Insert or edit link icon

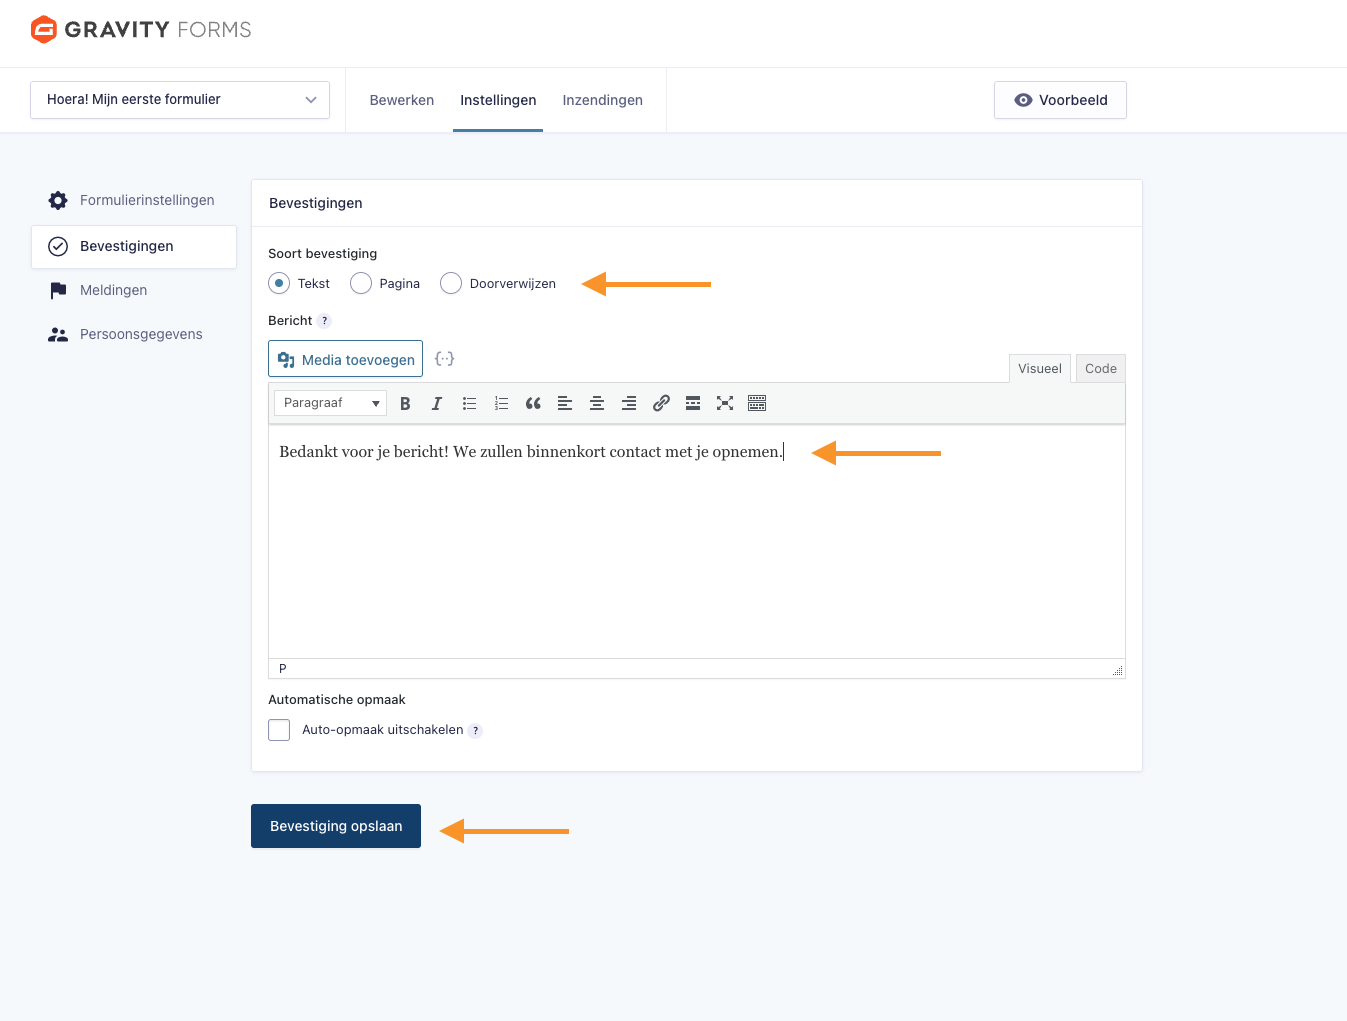tap(661, 403)
